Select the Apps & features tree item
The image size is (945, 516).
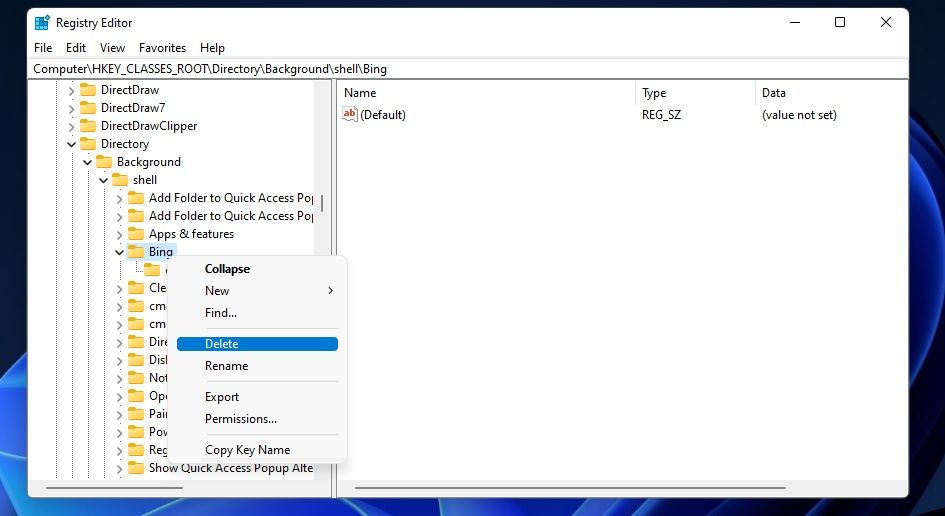[x=191, y=234]
